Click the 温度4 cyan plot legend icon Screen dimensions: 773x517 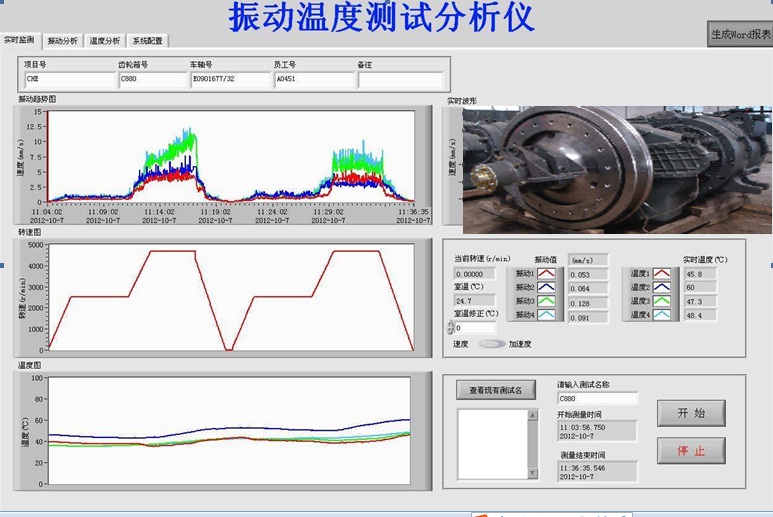pyautogui.click(x=662, y=315)
